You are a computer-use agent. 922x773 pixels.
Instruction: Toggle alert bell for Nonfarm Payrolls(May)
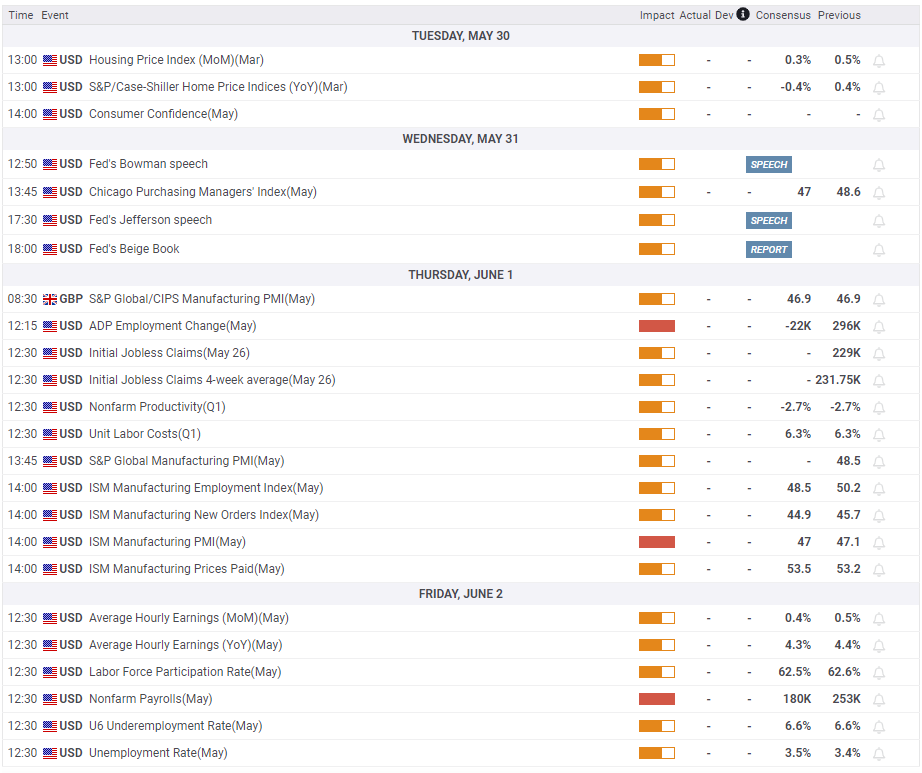click(879, 700)
